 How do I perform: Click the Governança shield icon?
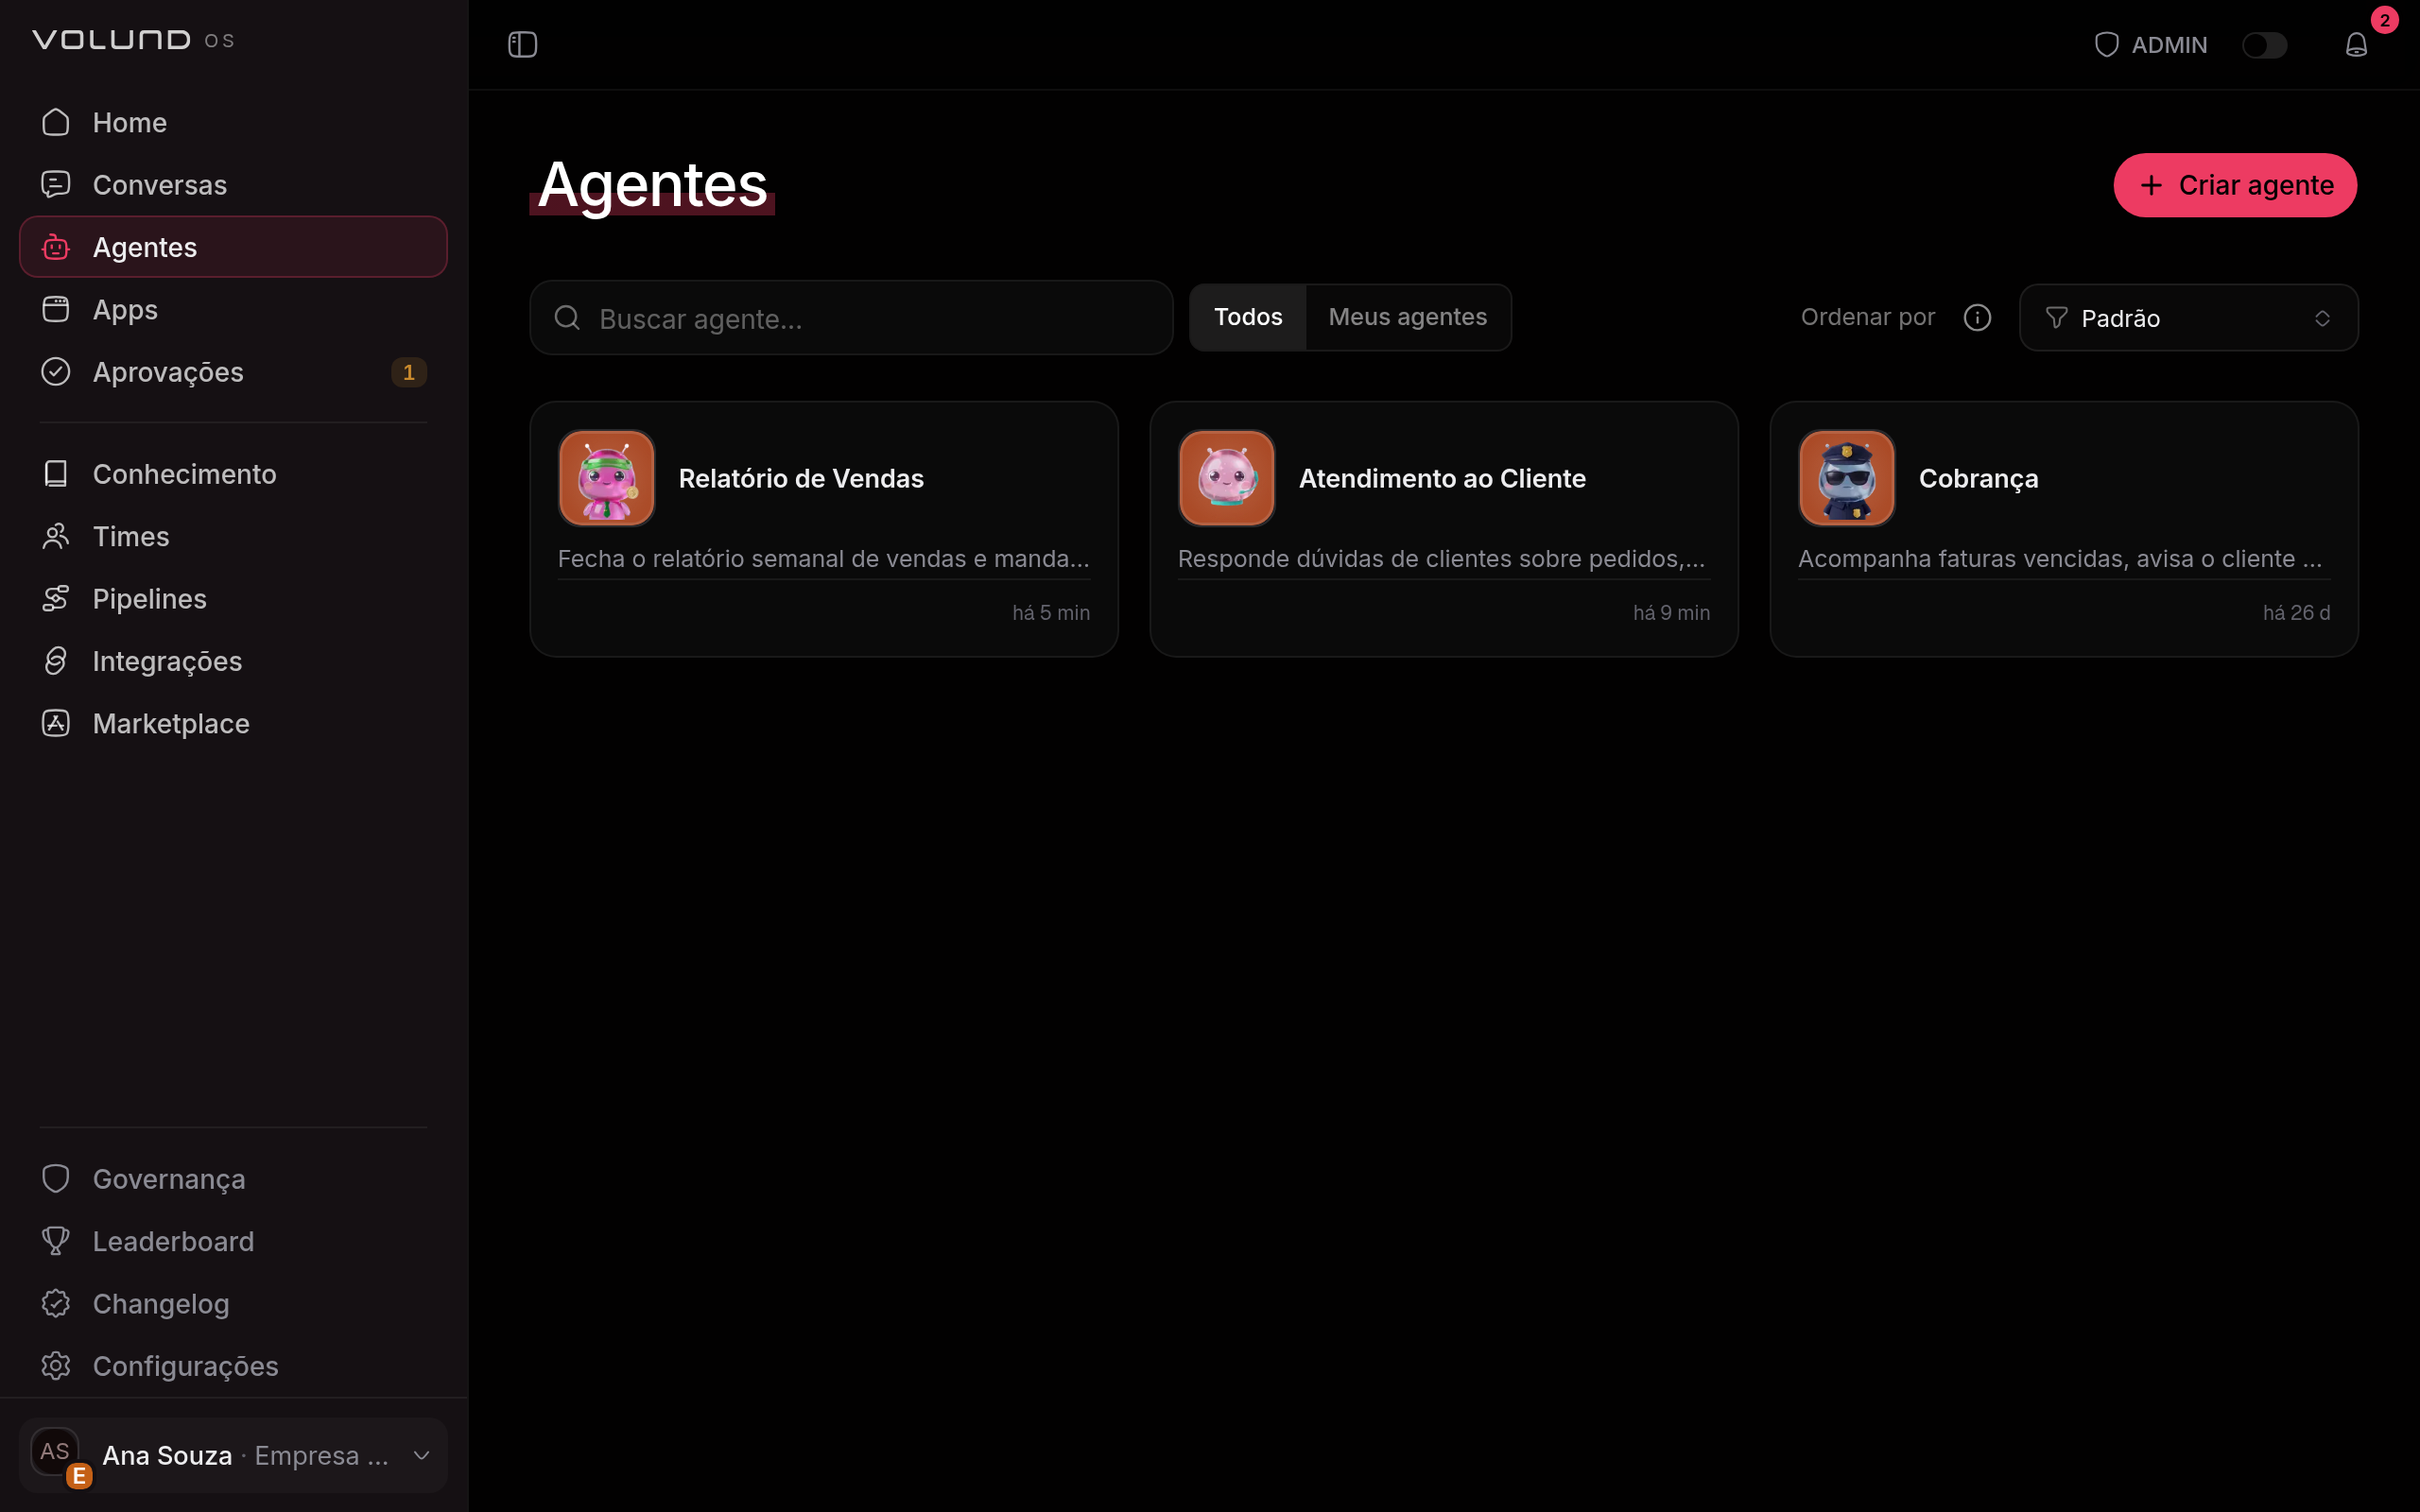(x=56, y=1178)
